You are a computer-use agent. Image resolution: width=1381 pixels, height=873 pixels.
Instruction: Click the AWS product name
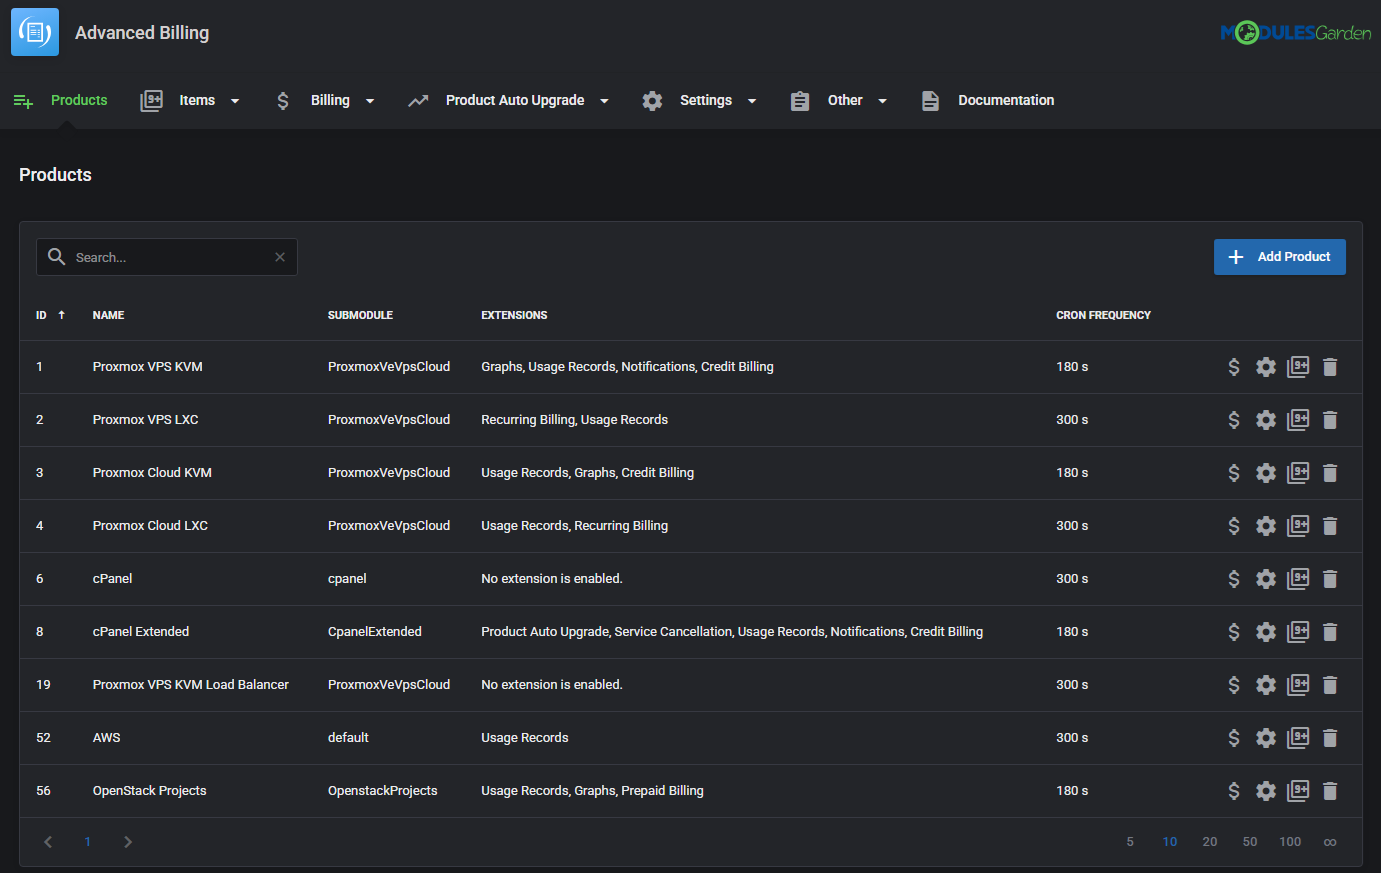click(107, 738)
